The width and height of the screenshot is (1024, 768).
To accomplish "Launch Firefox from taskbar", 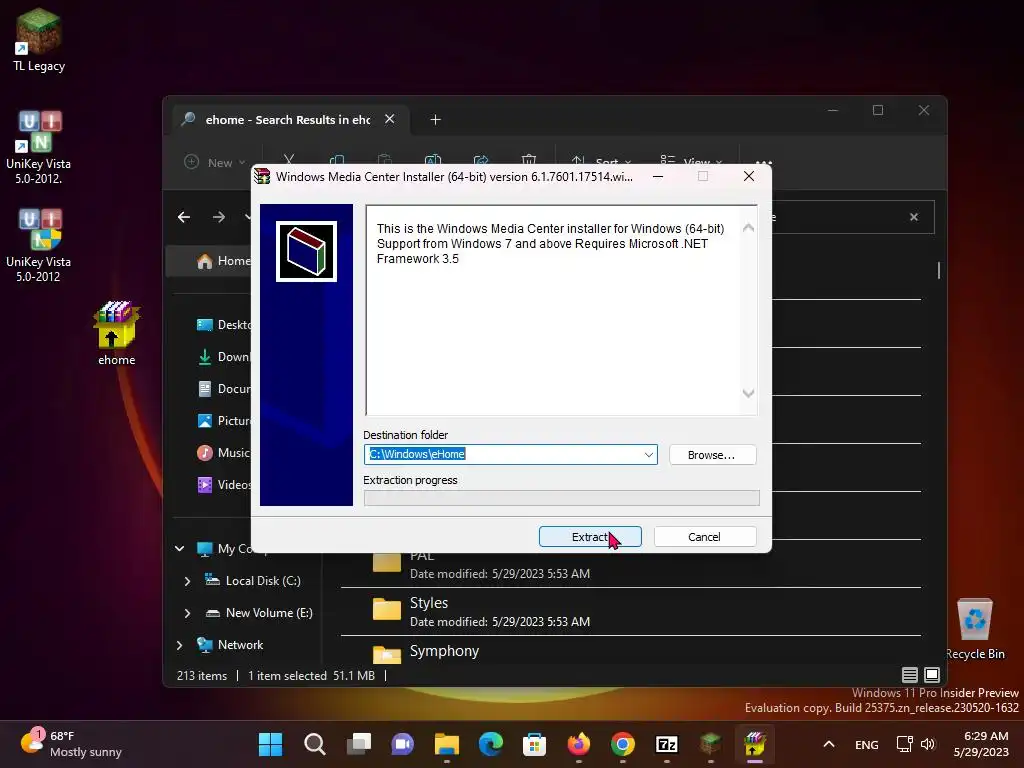I will 579,744.
